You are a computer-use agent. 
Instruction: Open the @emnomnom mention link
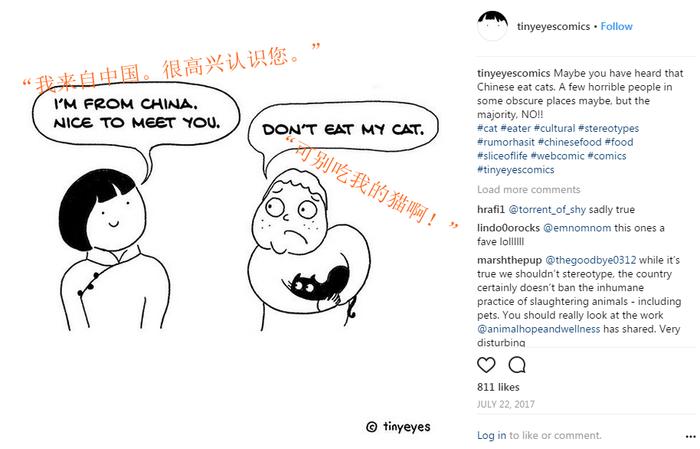tap(577, 228)
